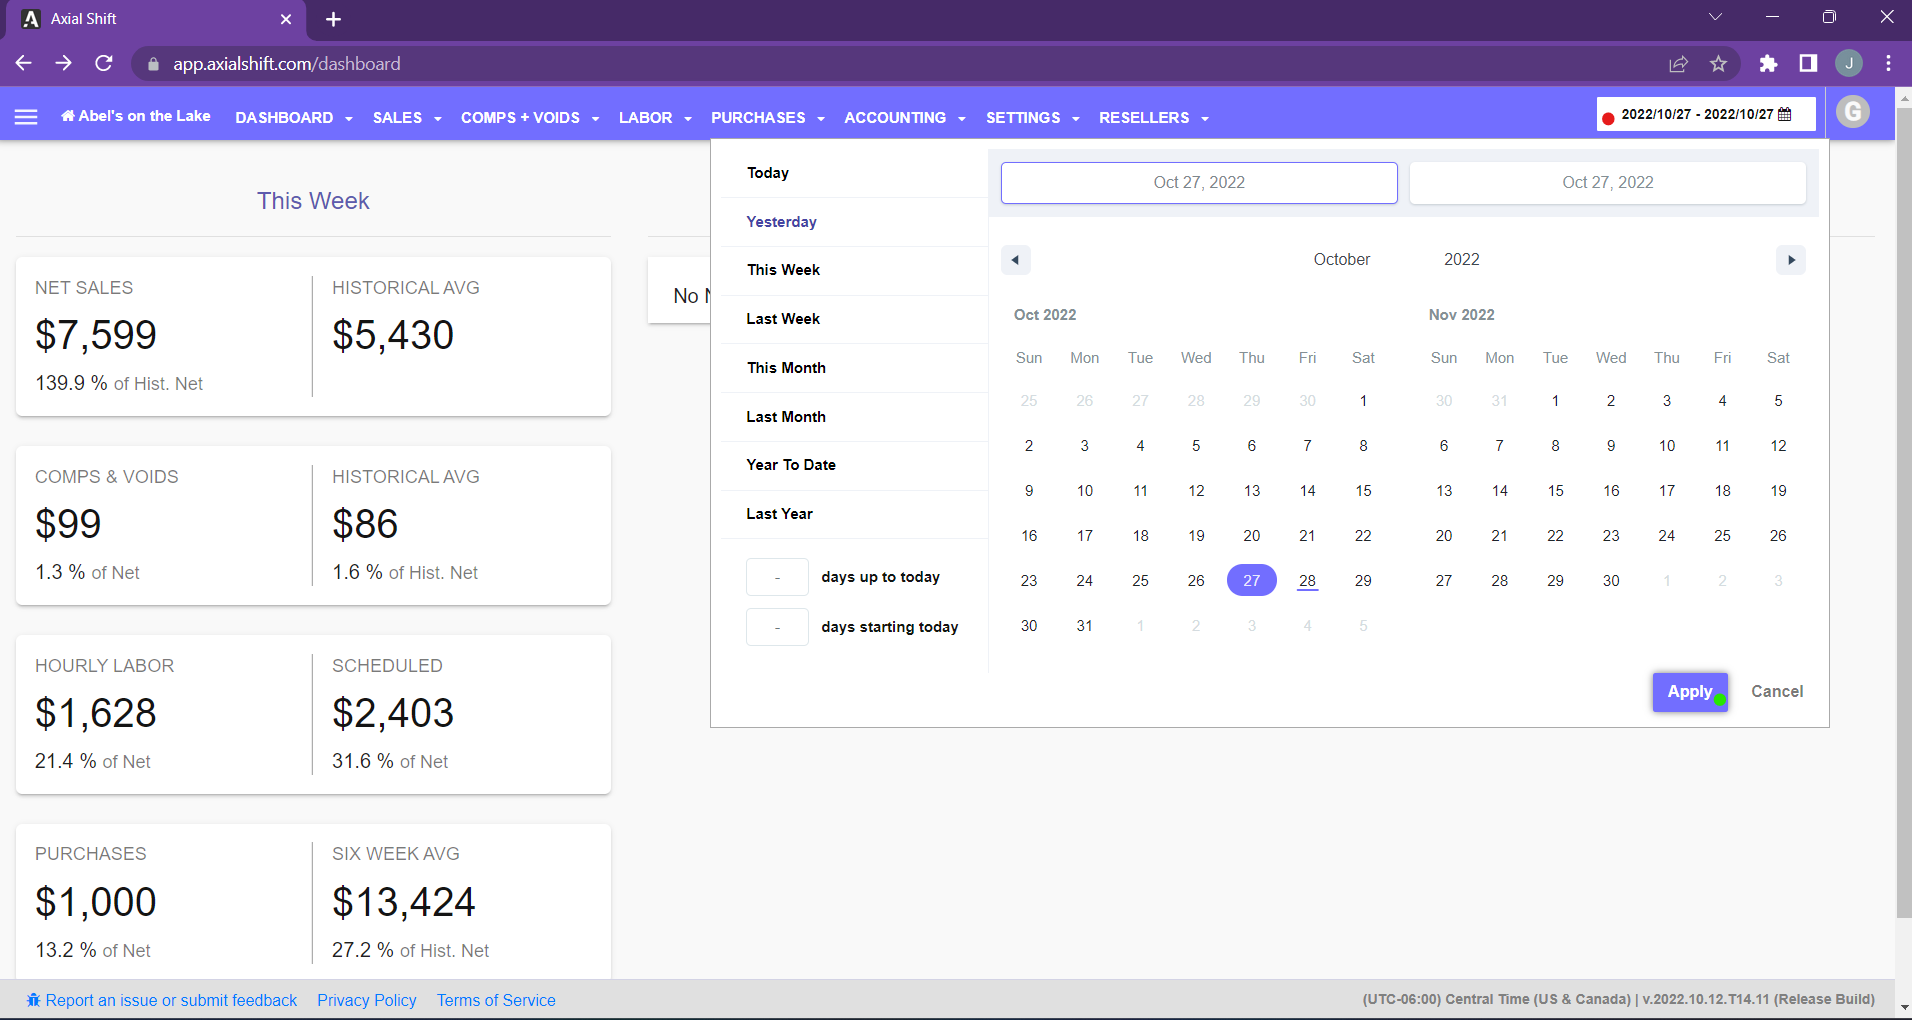The image size is (1912, 1020).
Task: Click the days up to today input box
Action: (x=777, y=578)
